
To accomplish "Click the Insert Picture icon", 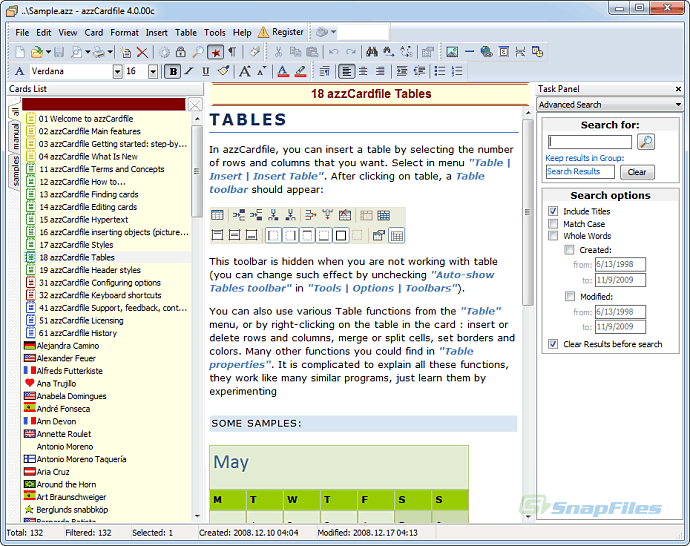I will 452,52.
